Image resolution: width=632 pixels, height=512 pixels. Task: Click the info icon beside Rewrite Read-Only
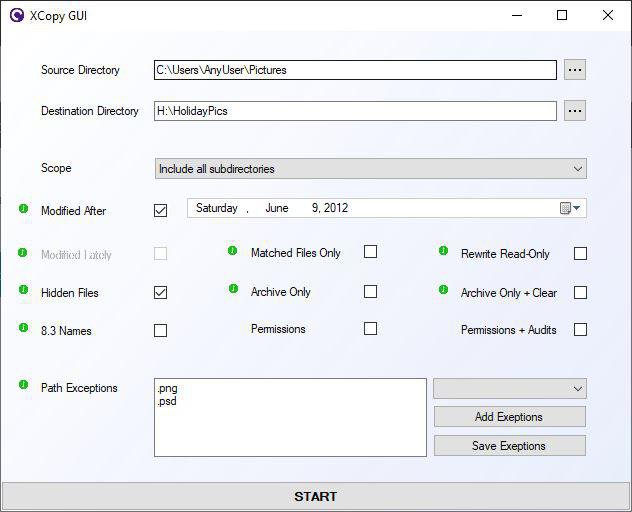pos(443,251)
